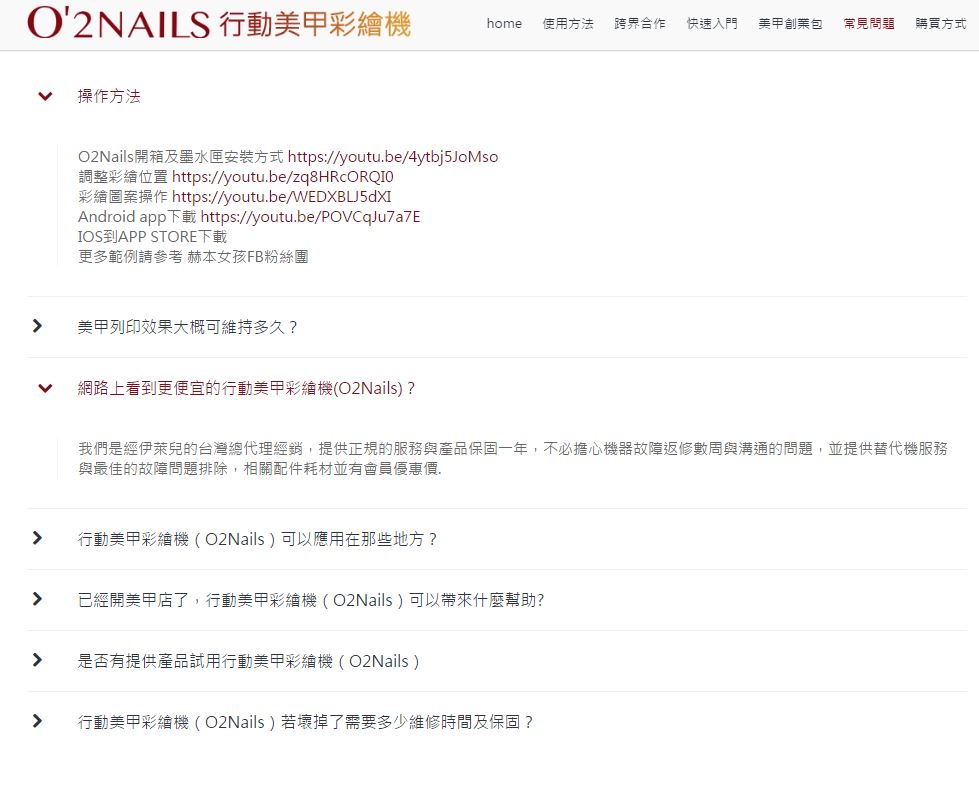979x788 pixels.
Task: Open the 維修時間及保固？ question title
Action: click(305, 722)
